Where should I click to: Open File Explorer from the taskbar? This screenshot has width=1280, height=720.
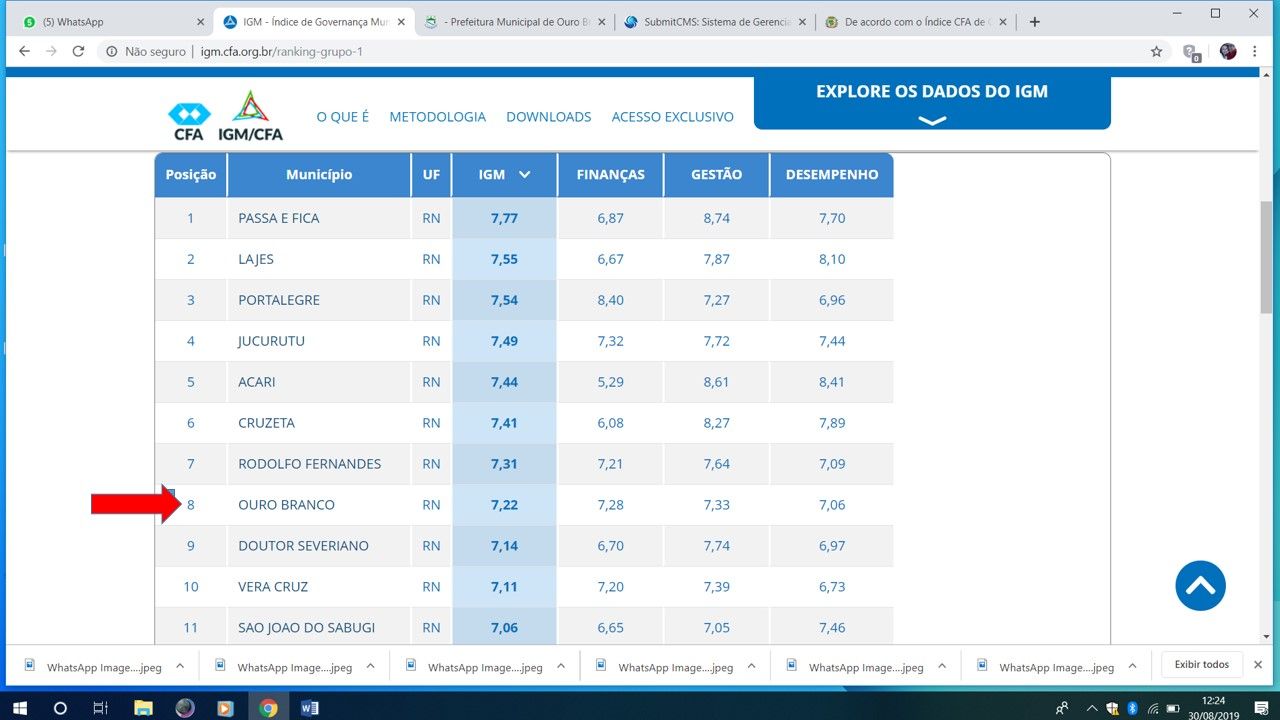coord(143,708)
